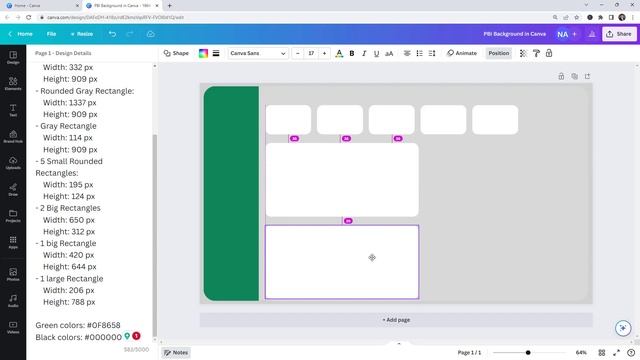Click the Share button

point(619,34)
